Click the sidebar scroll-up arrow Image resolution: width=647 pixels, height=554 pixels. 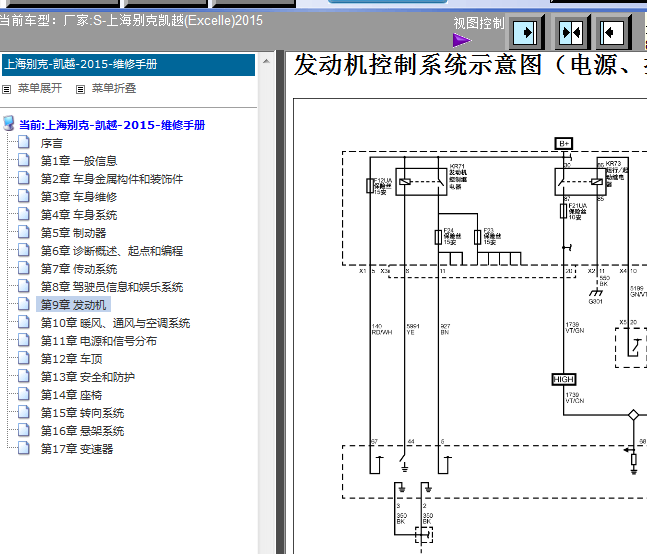point(267,61)
